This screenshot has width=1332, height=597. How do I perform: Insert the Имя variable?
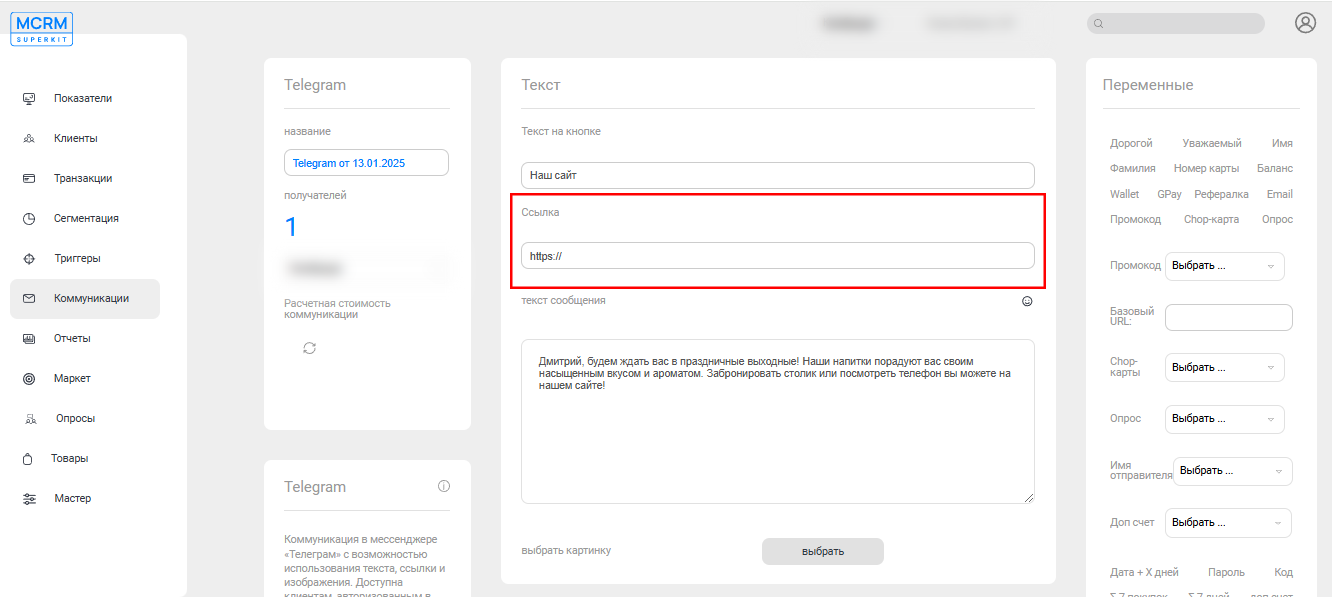tap(1282, 143)
